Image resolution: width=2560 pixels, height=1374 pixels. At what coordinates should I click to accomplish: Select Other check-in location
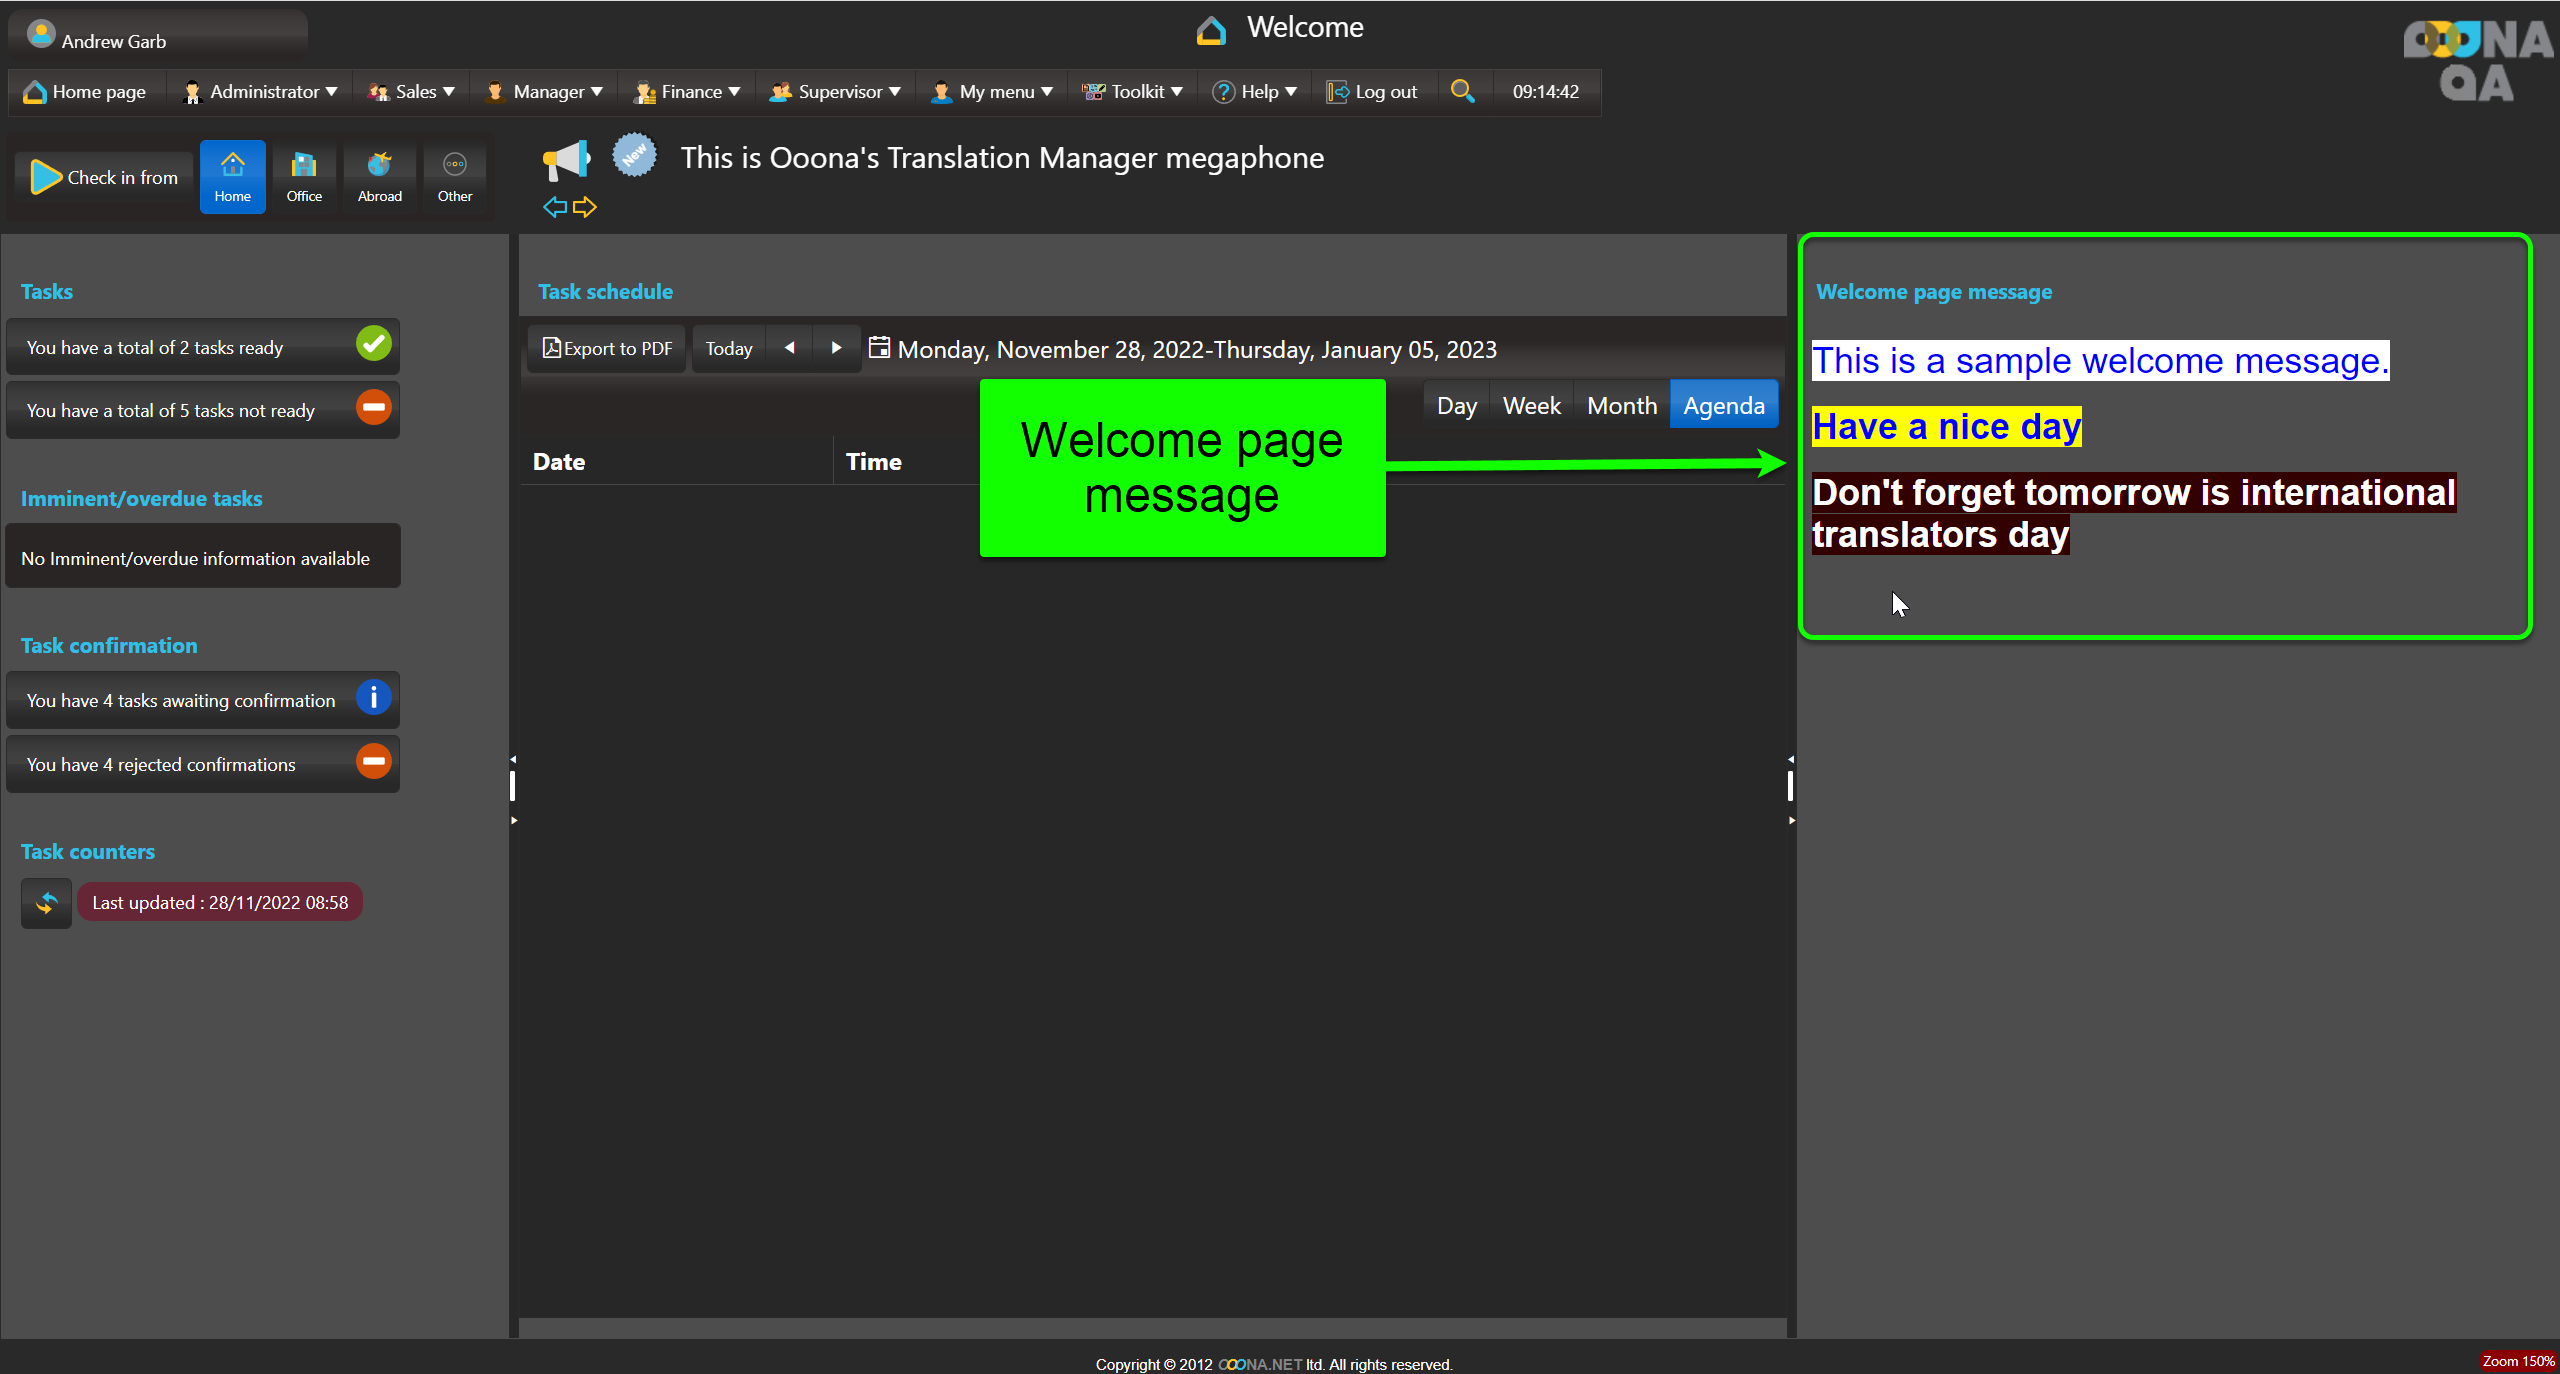pyautogui.click(x=454, y=177)
